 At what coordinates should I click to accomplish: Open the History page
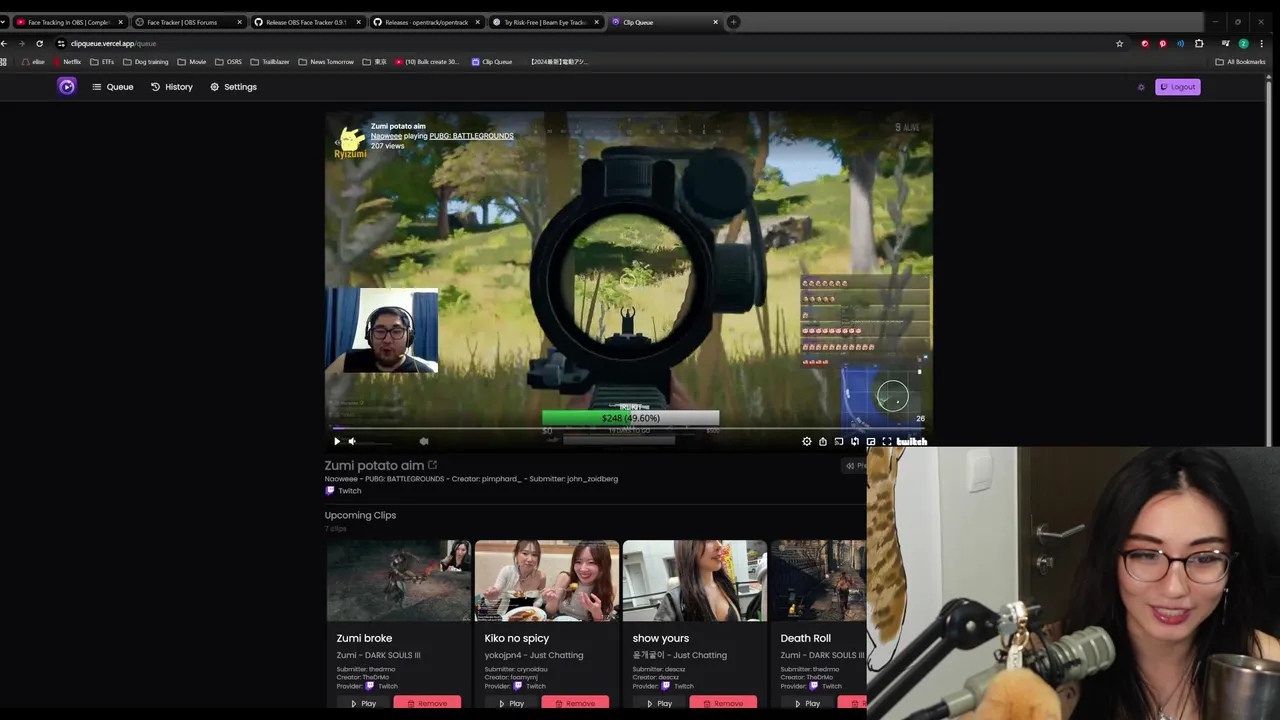tap(172, 87)
